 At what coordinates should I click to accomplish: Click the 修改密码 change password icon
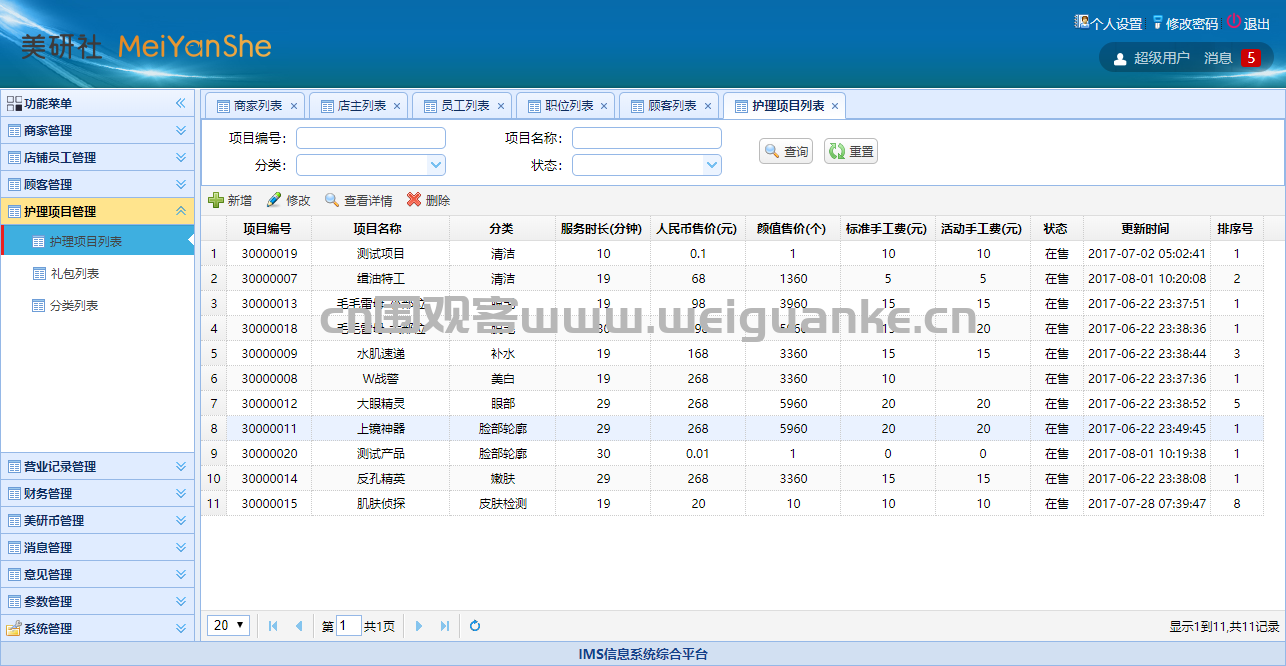coord(1158,22)
